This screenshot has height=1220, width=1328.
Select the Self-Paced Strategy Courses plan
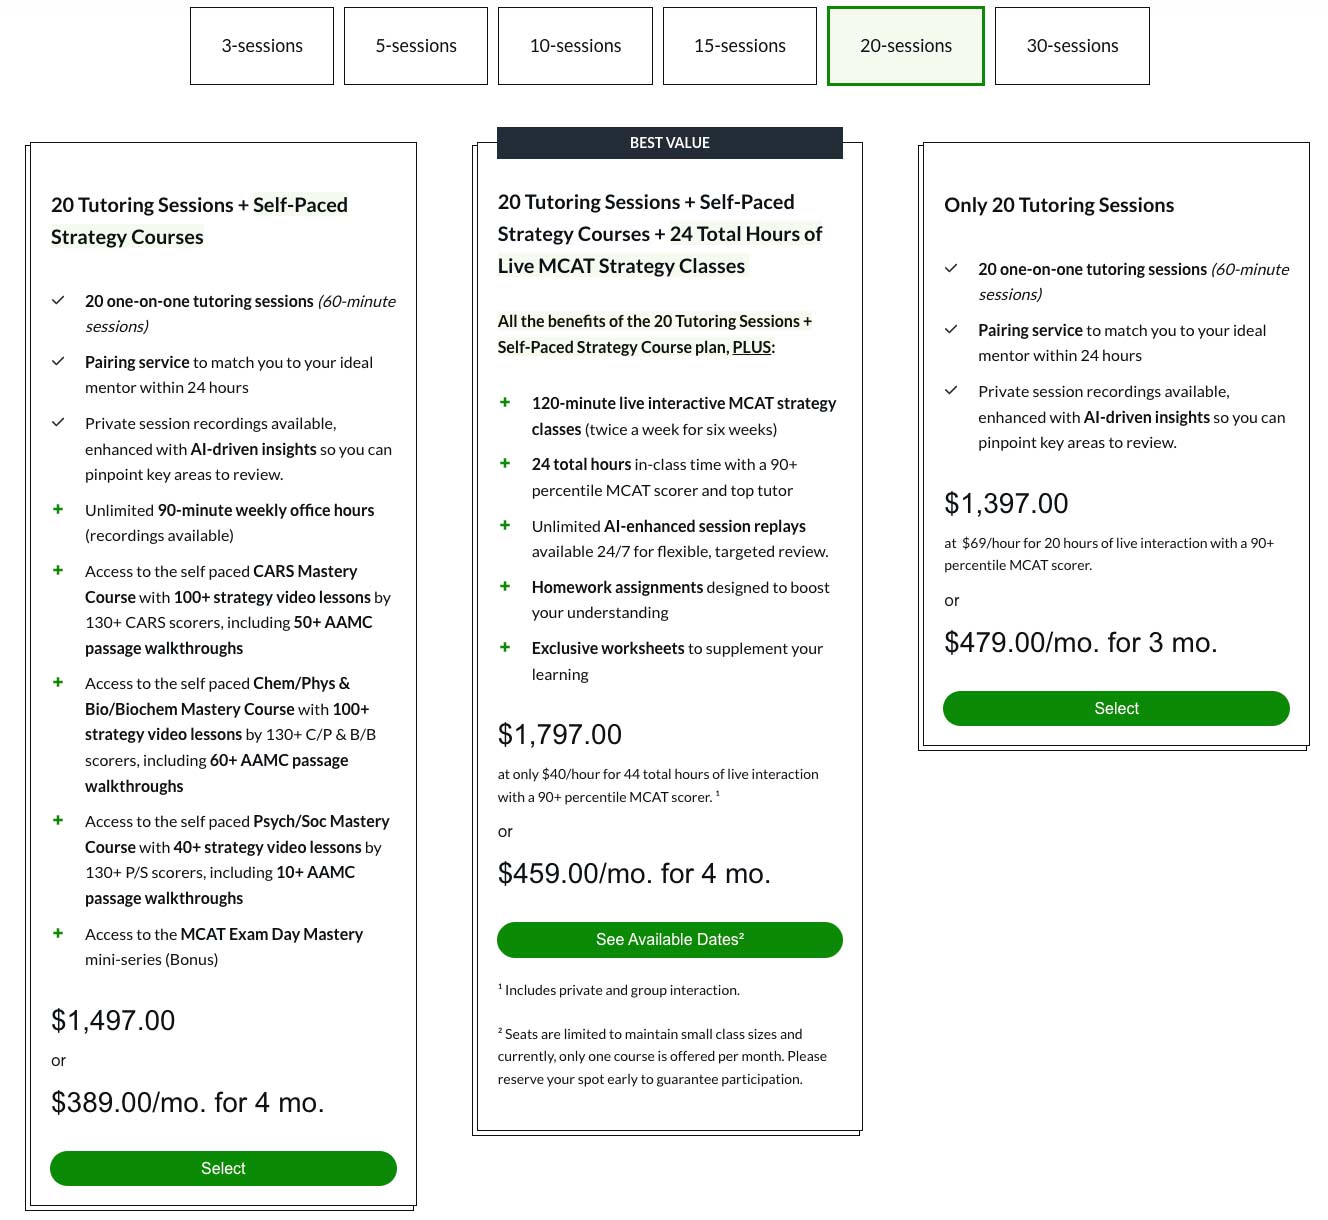(x=223, y=1168)
